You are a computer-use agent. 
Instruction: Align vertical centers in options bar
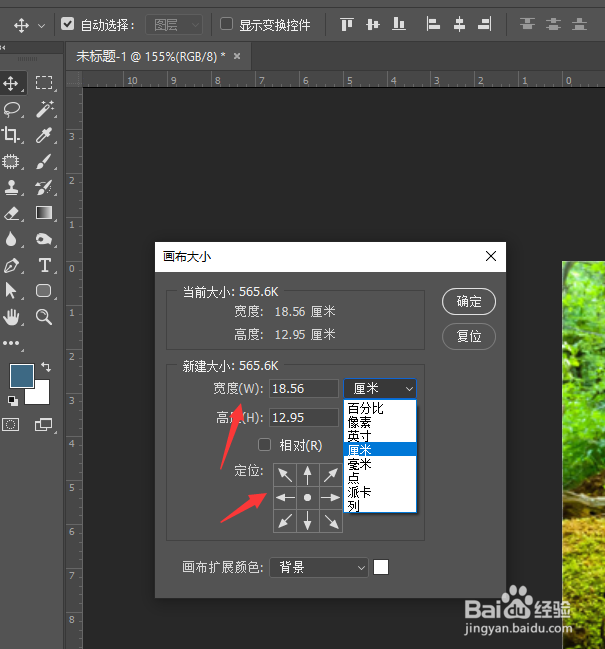(x=373, y=24)
